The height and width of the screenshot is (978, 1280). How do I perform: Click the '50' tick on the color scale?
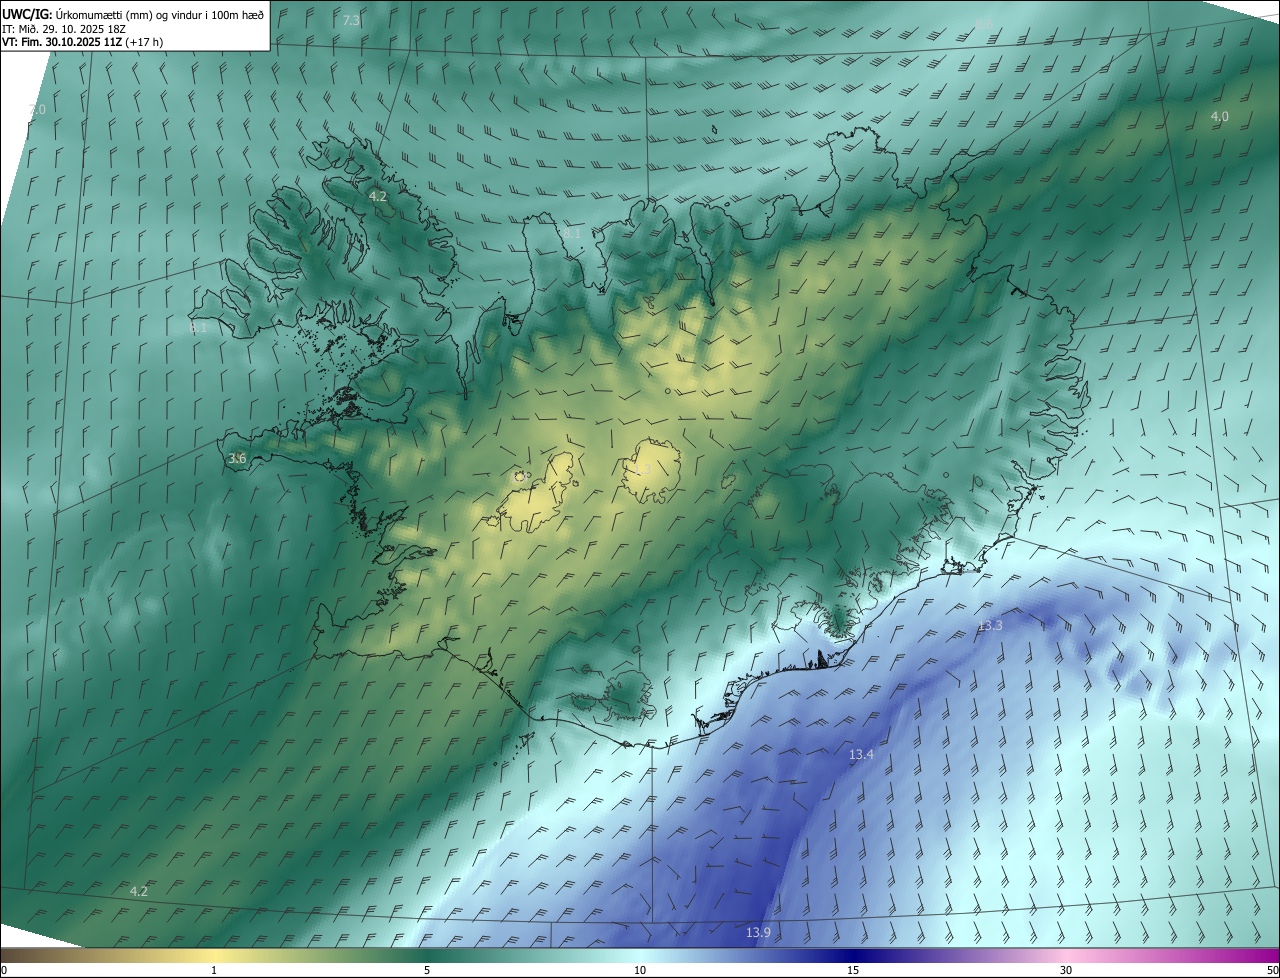click(1272, 970)
